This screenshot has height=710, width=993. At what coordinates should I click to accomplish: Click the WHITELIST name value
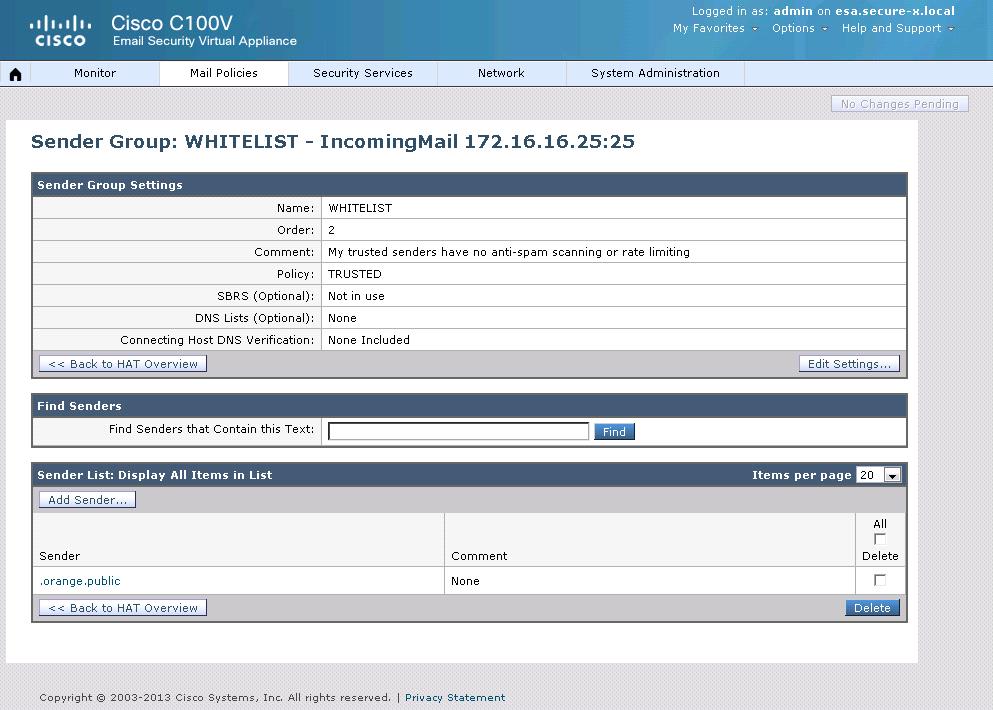(x=360, y=208)
